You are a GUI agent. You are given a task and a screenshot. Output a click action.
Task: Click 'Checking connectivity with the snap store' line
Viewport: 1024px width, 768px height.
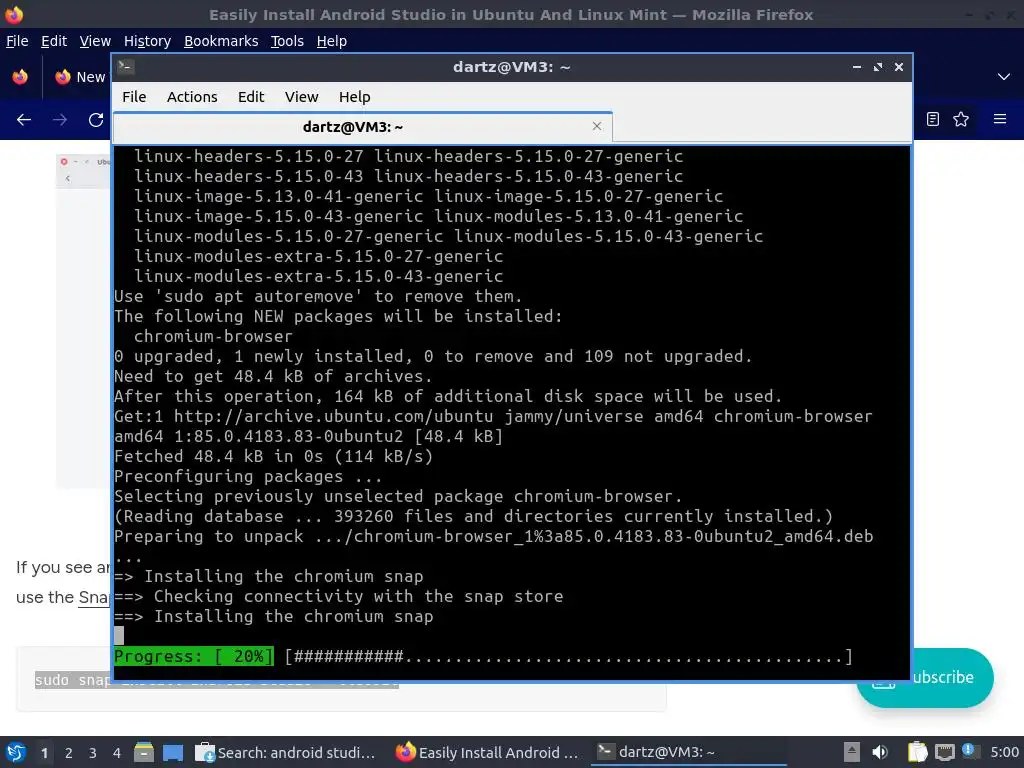coord(338,596)
